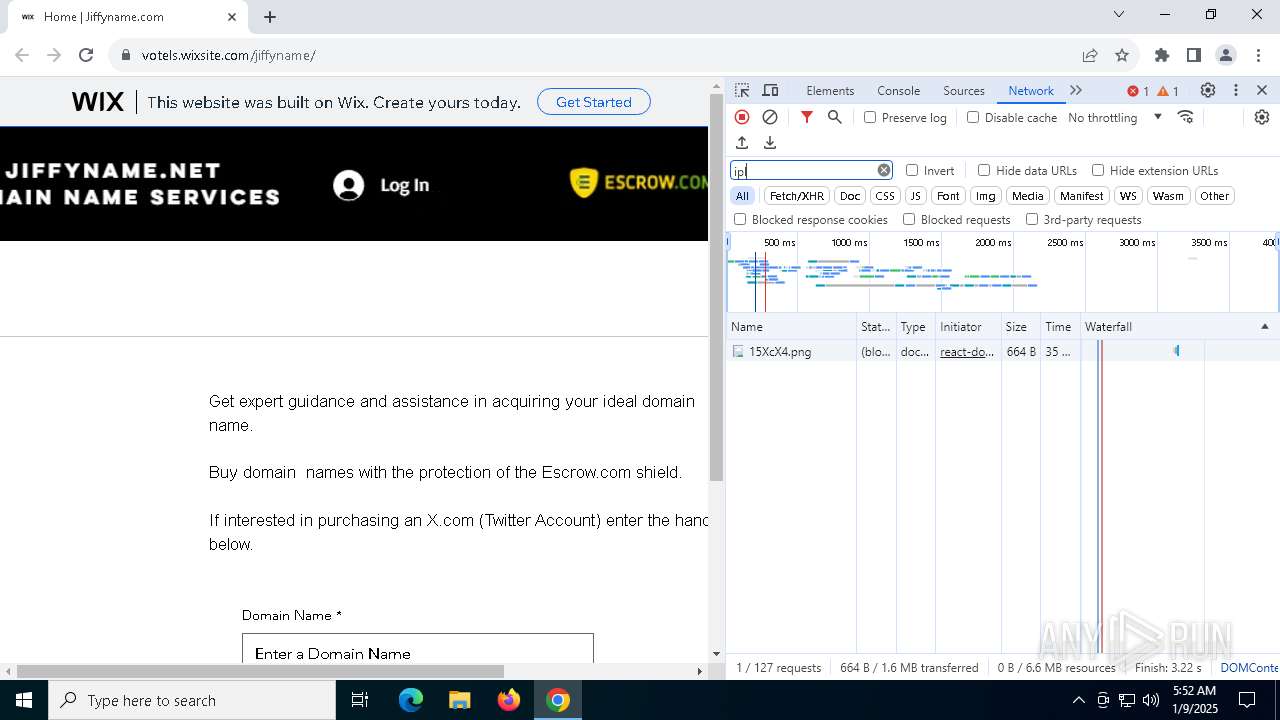Toggle the inspect element picker icon

742,90
